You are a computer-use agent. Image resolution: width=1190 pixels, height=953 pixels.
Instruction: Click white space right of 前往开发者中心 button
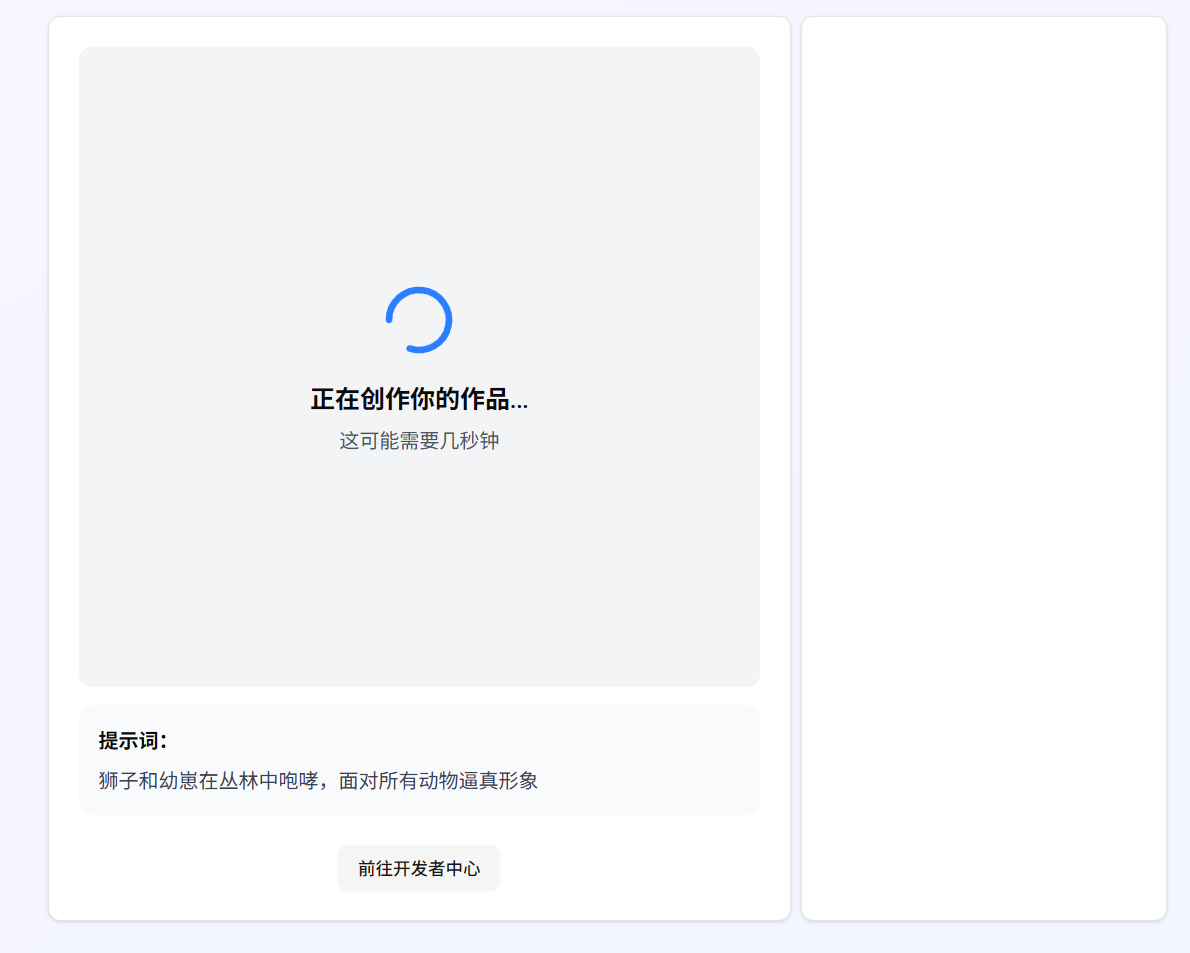pos(640,868)
